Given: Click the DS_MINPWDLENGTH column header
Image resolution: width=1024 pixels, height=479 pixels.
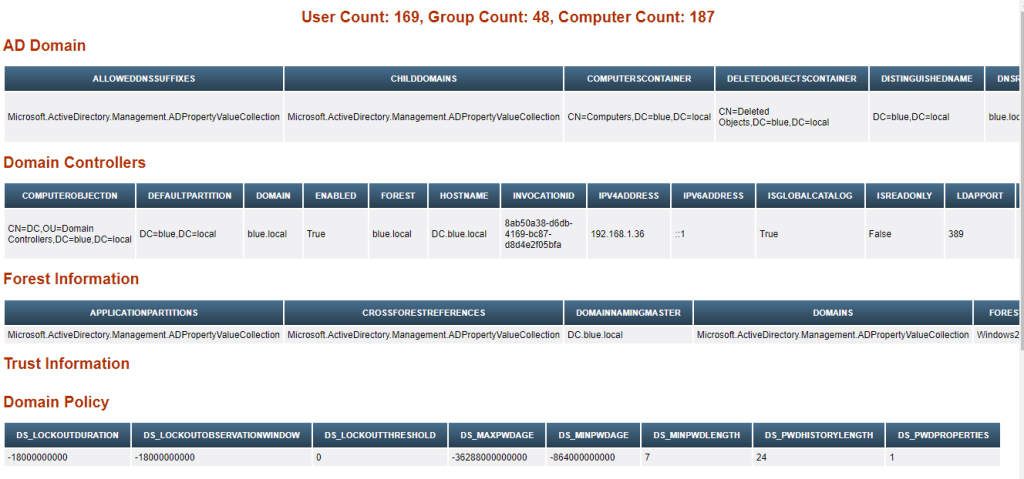Looking at the screenshot, I should pyautogui.click(x=696, y=435).
